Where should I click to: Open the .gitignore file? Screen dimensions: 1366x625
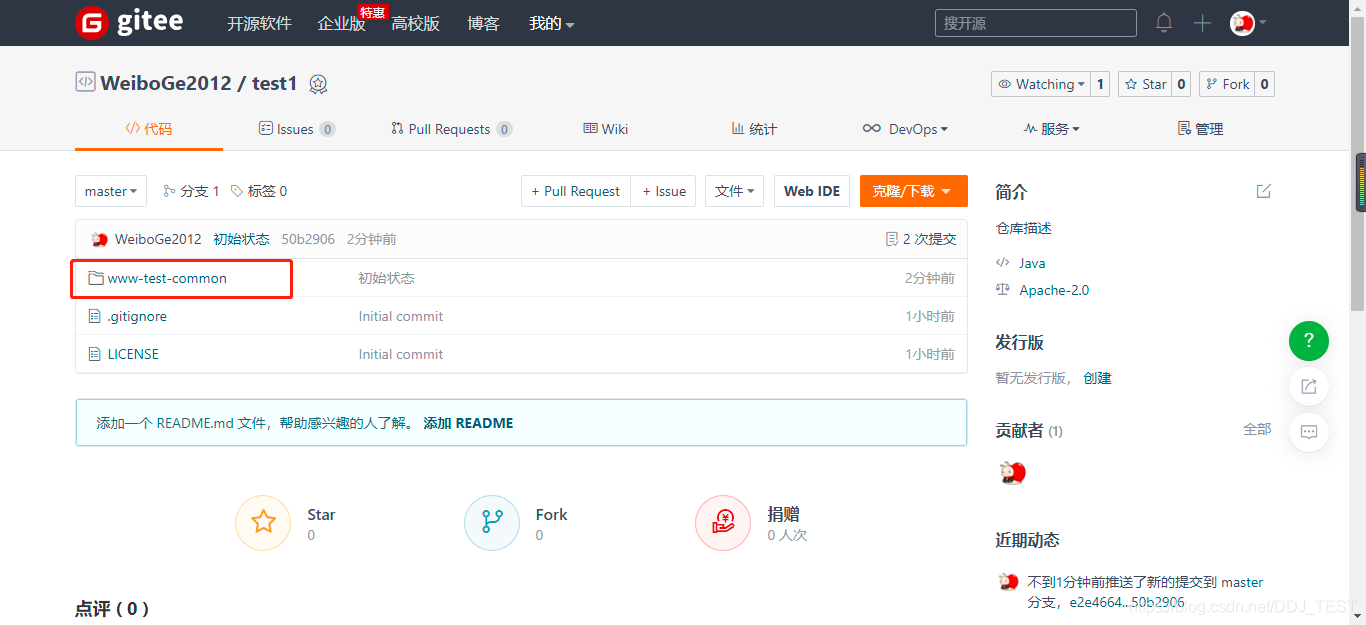coord(137,316)
